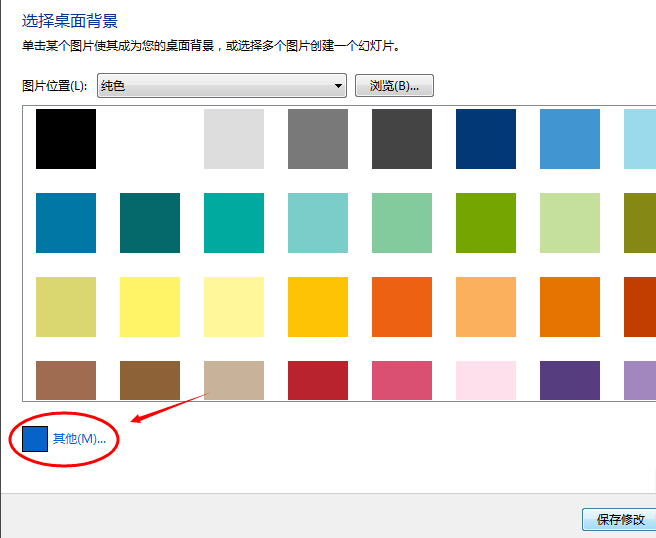656x538 pixels.
Task: Choose the hot pink swatch
Action: click(402, 381)
